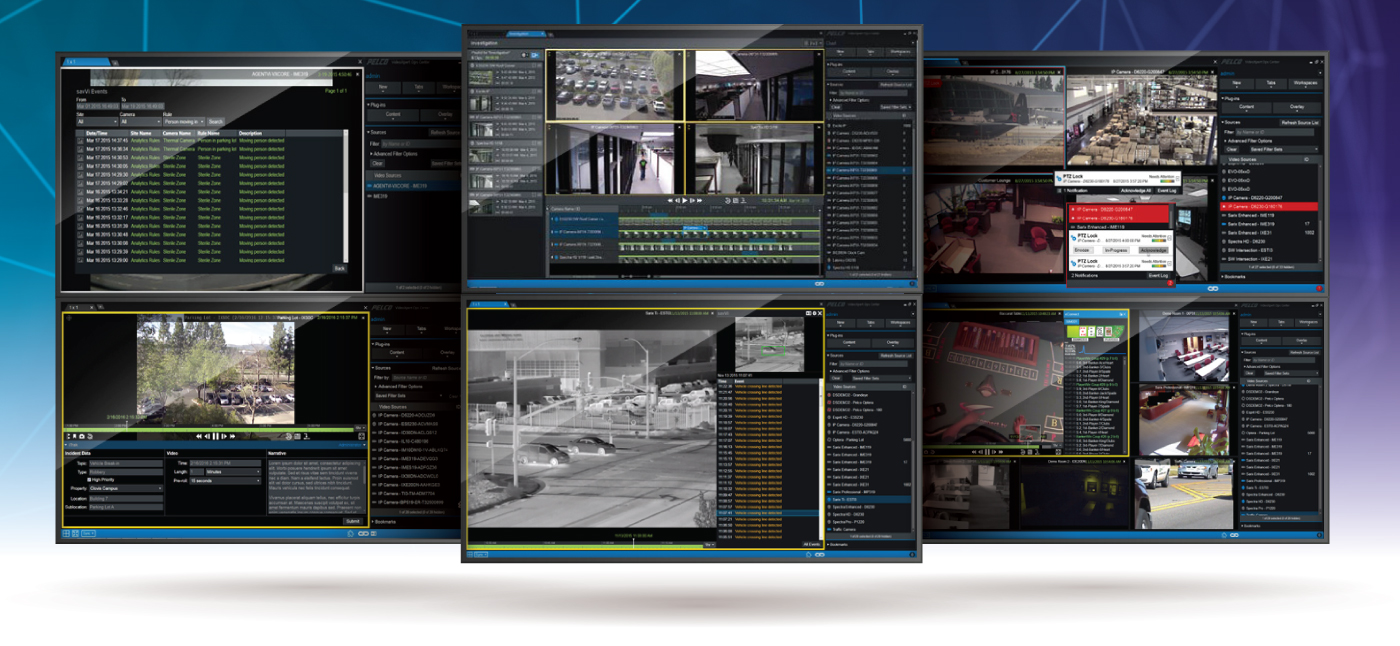The width and height of the screenshot is (1400, 646).
Task: Select the grid layout icon in bottom-left window's blue bar
Action: [x=66, y=534]
